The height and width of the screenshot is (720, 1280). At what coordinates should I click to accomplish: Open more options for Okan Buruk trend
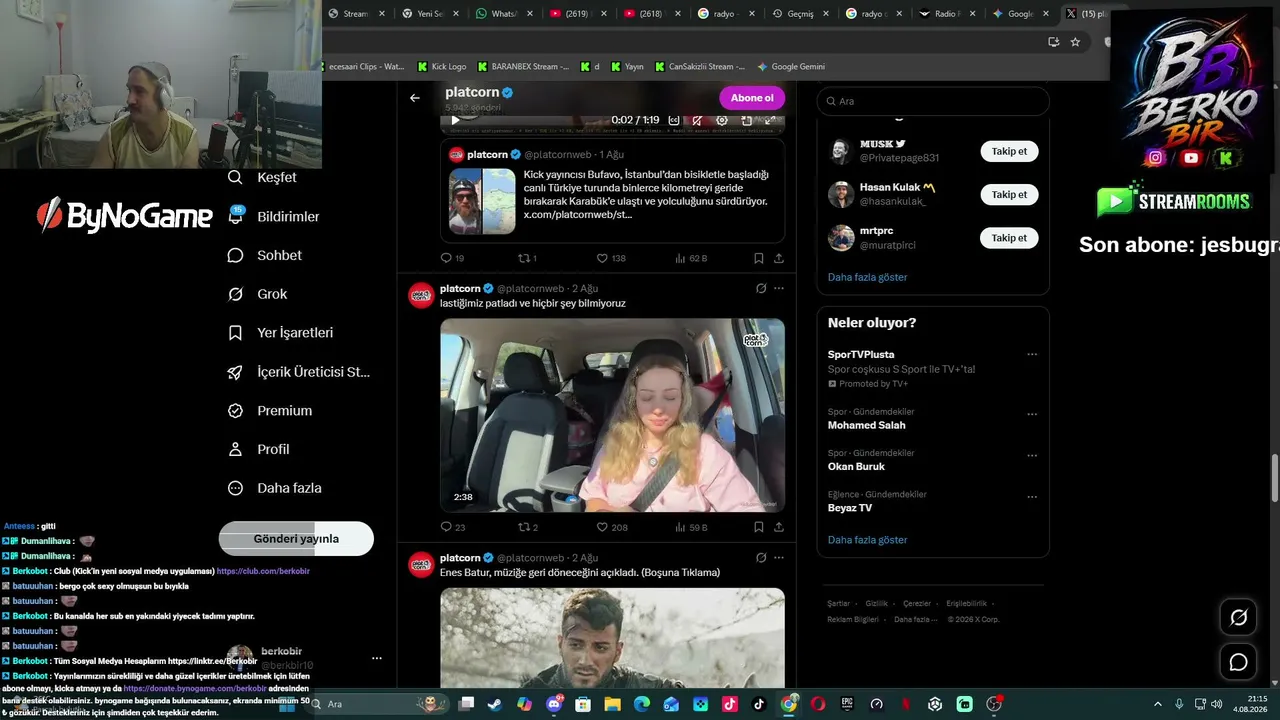point(1032,455)
